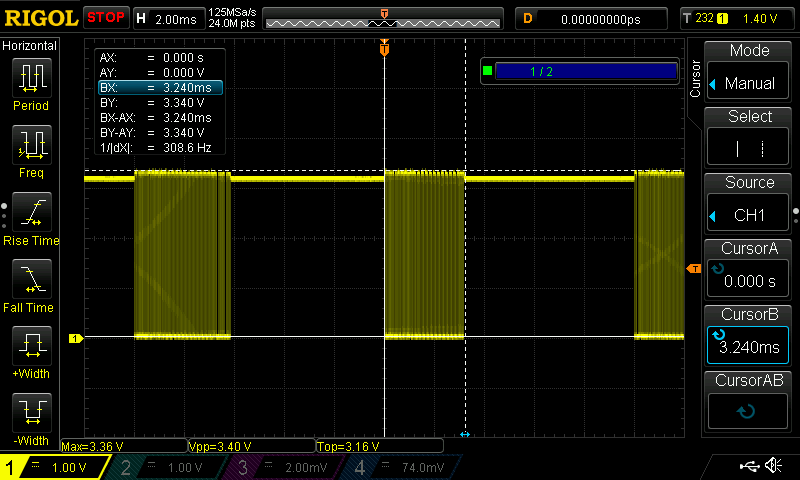Select the Fall Time measurement icon
This screenshot has height=480, width=800.
32,279
